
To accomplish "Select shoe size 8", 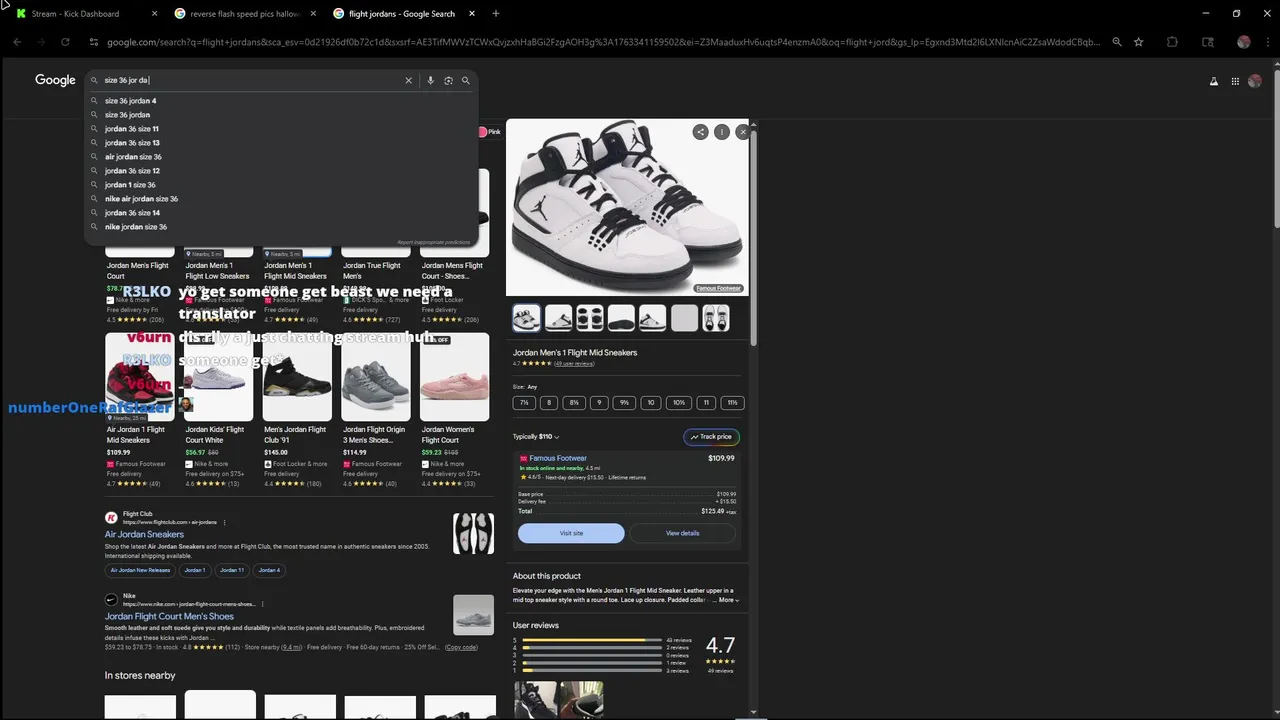I will coord(548,403).
